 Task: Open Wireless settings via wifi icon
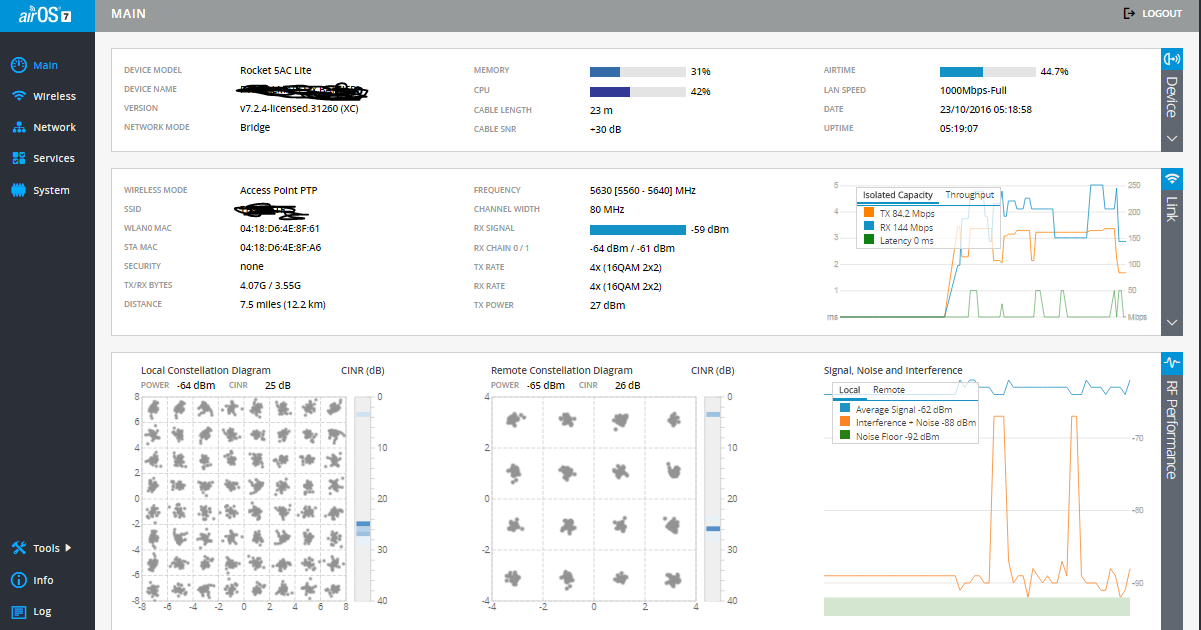pyautogui.click(x=18, y=96)
